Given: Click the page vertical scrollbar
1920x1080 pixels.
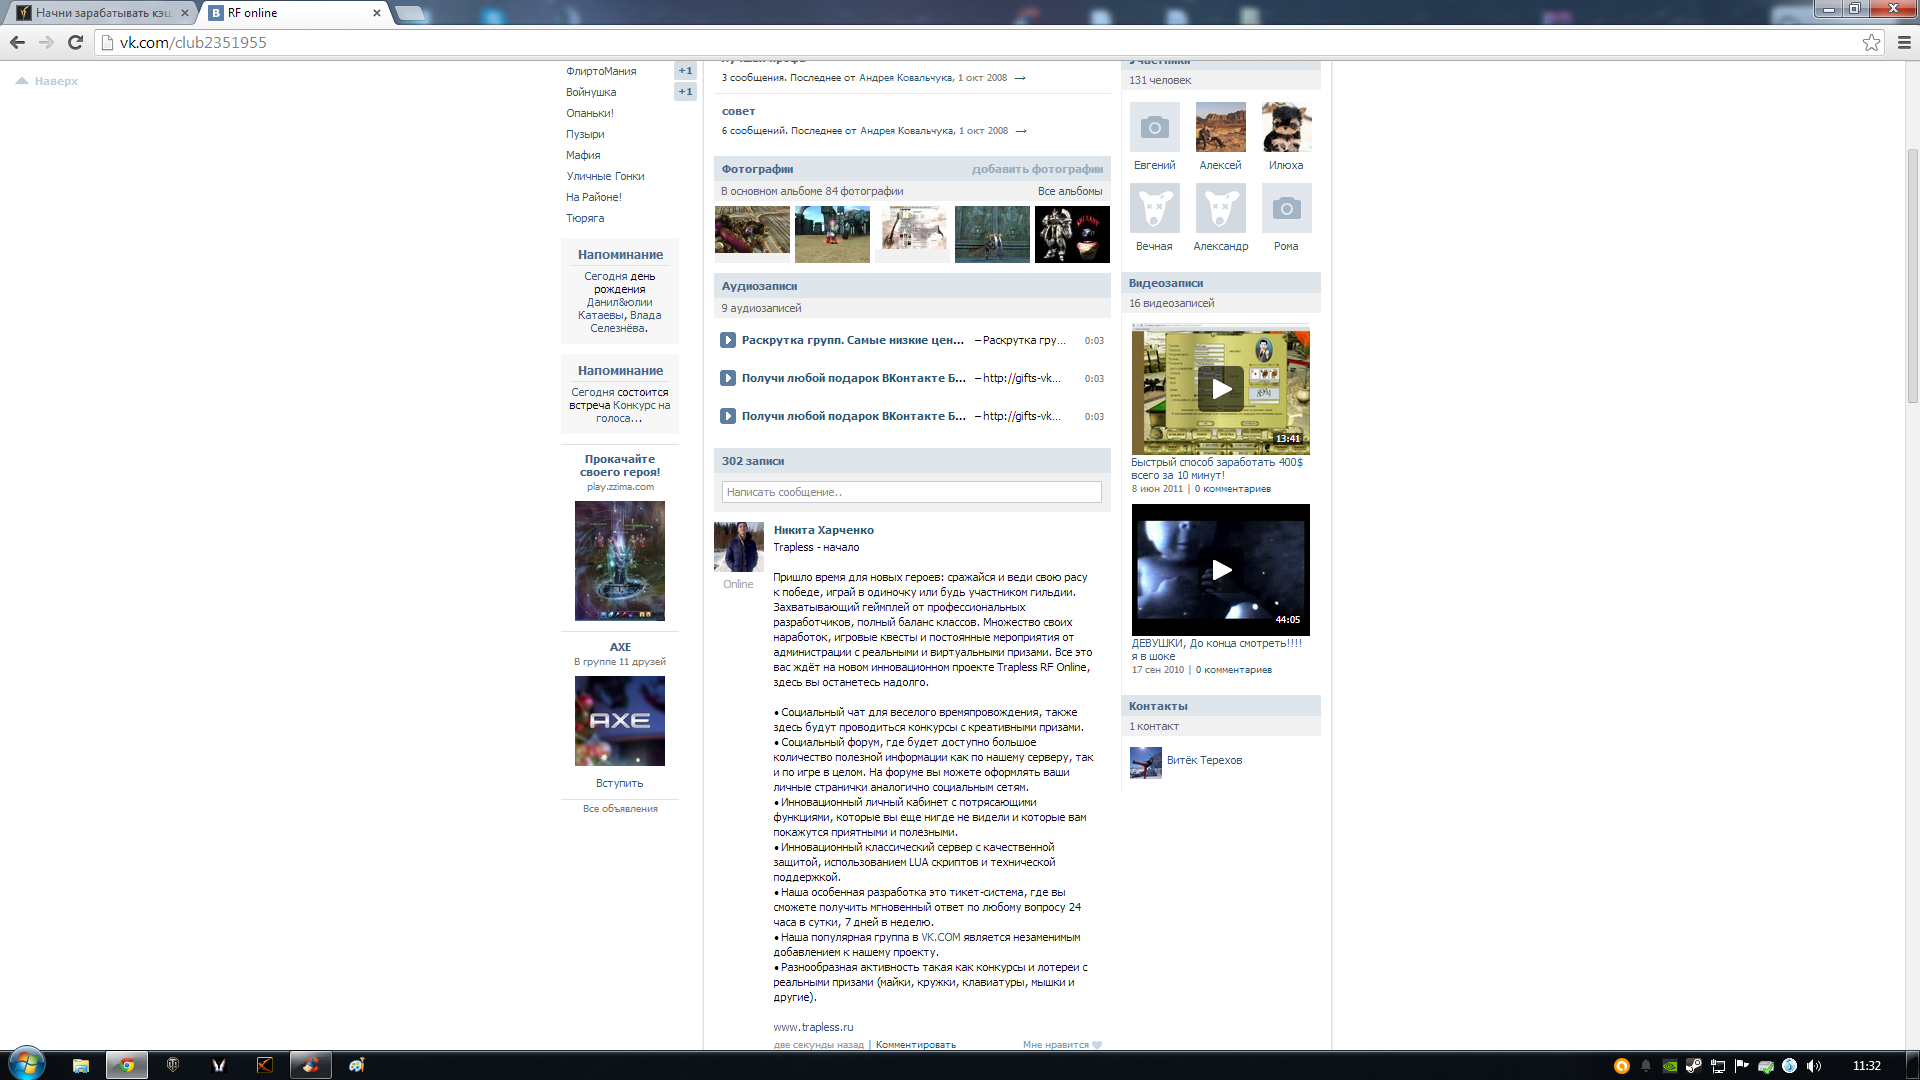Looking at the screenshot, I should coord(1912,275).
